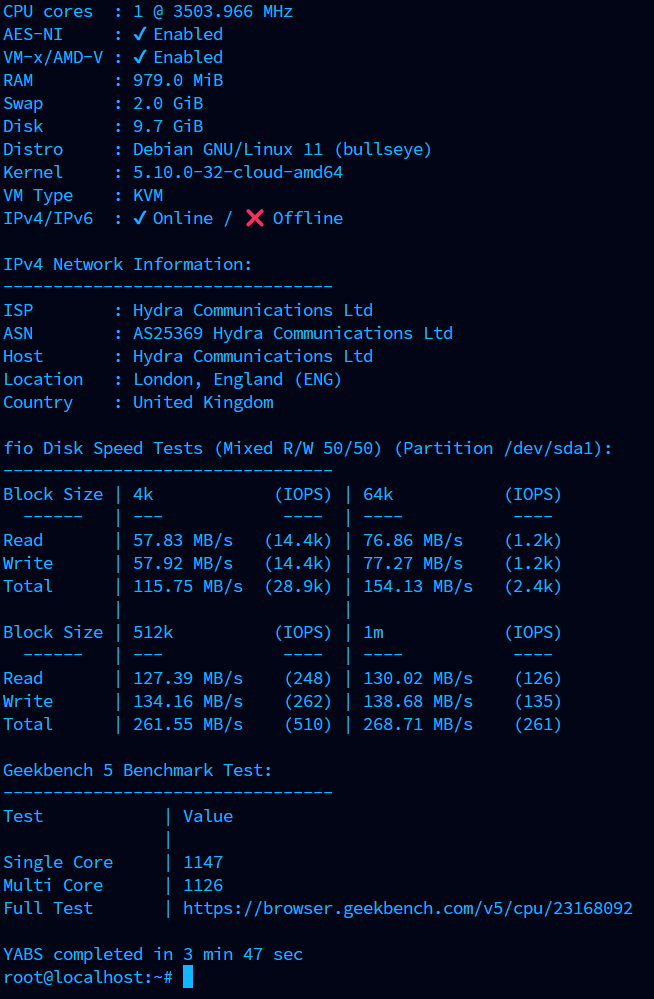Click the '64k' block size column header
The image size is (654, 999).
click(378, 494)
